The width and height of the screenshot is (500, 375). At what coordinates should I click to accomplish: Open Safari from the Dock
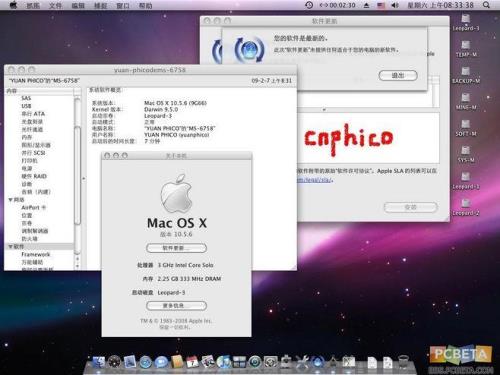(x=146, y=362)
